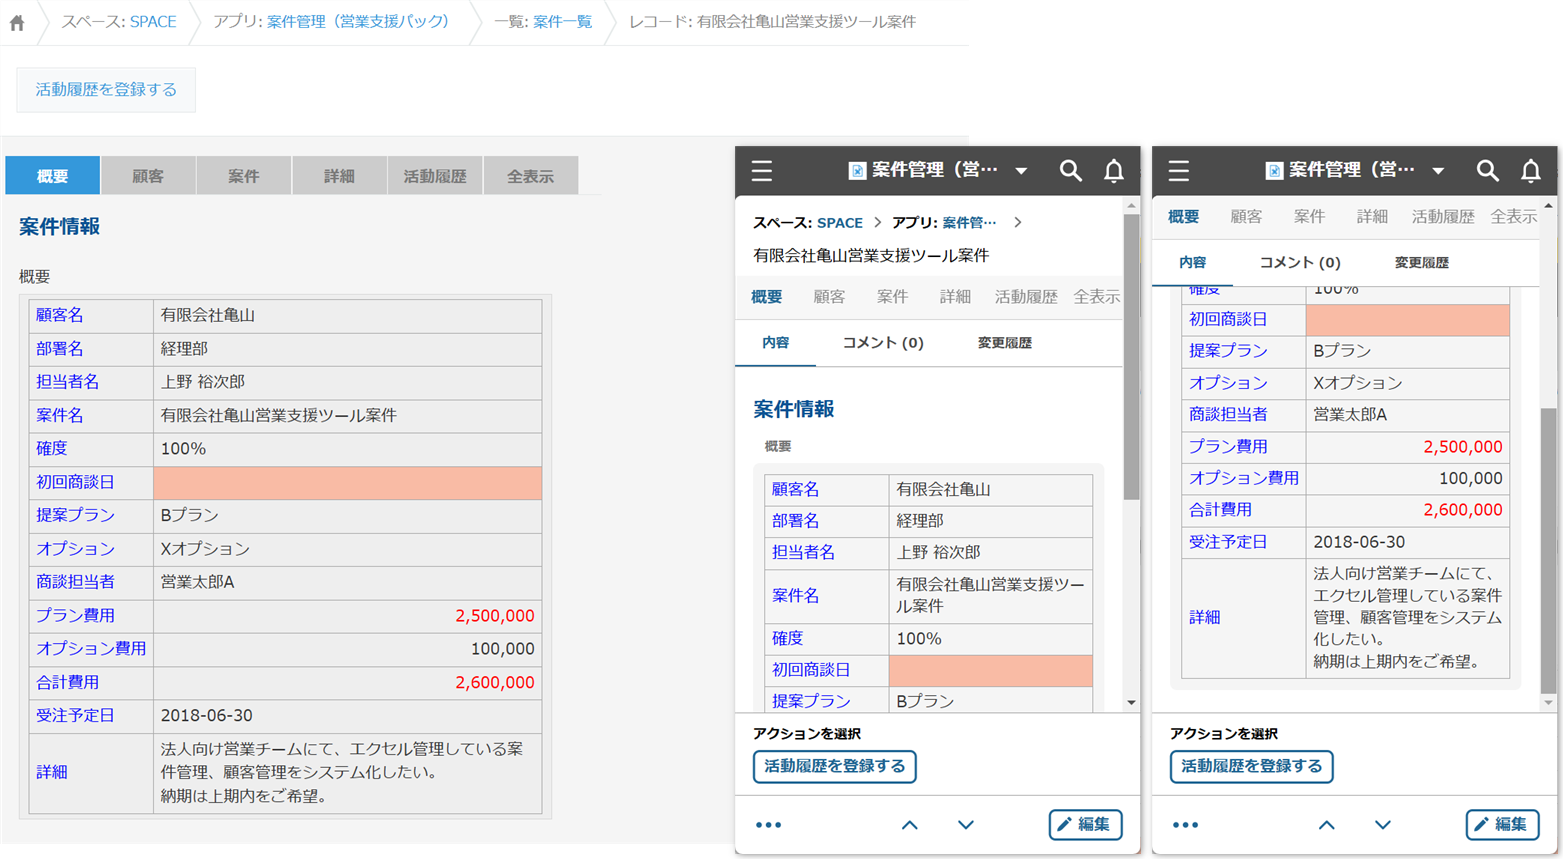This screenshot has width=1563, height=859.
Task: Tap search icon in middle mobile panel
Action: click(1070, 171)
